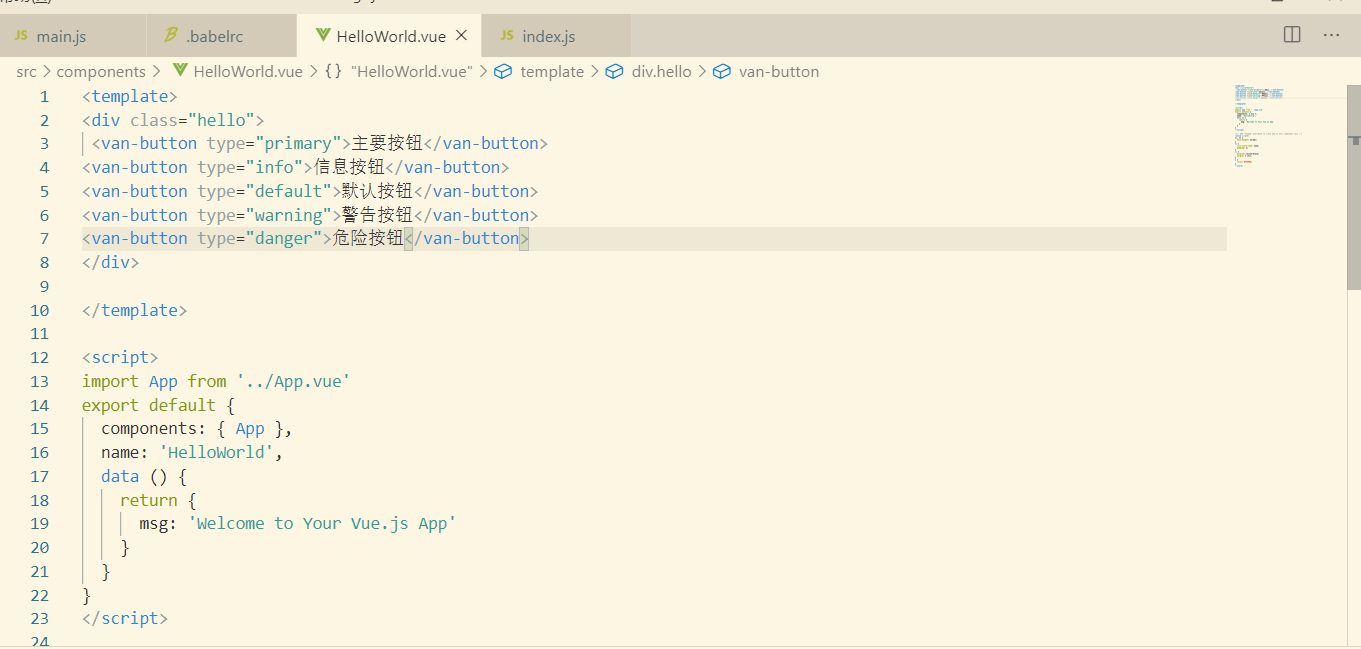Image resolution: width=1361 pixels, height=649 pixels.
Task: Click the closing </template> tag
Action: point(134,311)
